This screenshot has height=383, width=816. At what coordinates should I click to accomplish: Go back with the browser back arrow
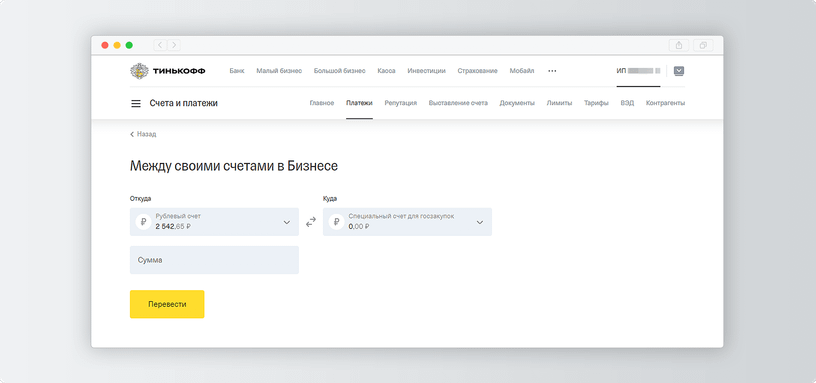pyautogui.click(x=160, y=45)
